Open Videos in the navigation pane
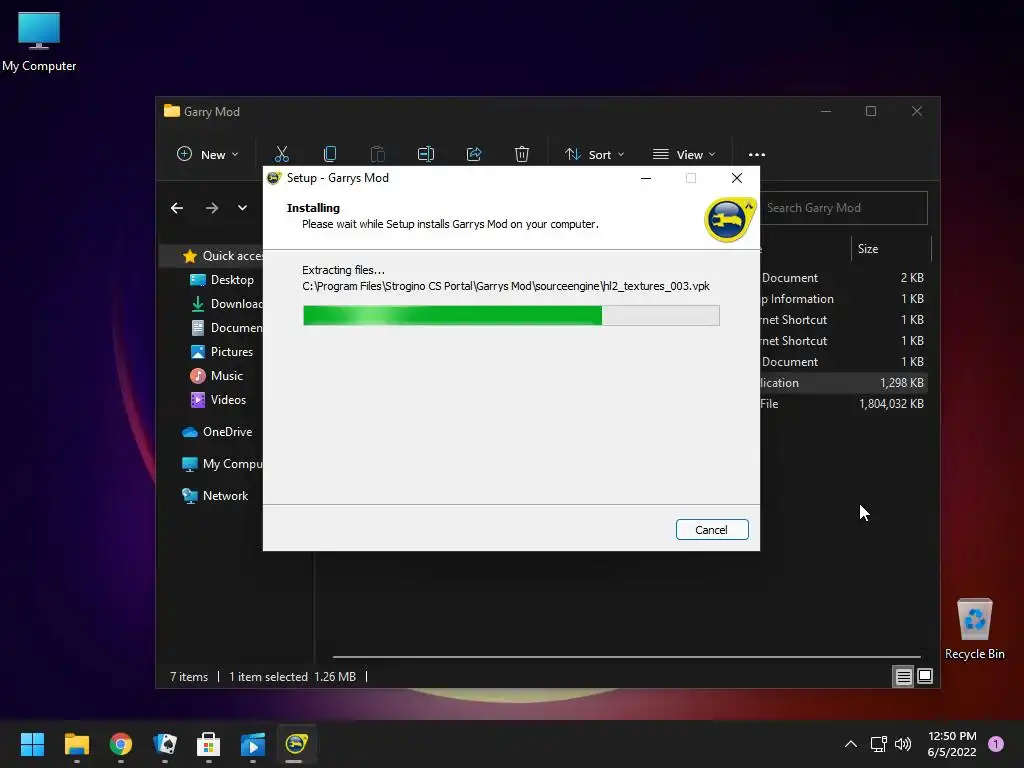1024x768 pixels. tap(218, 400)
